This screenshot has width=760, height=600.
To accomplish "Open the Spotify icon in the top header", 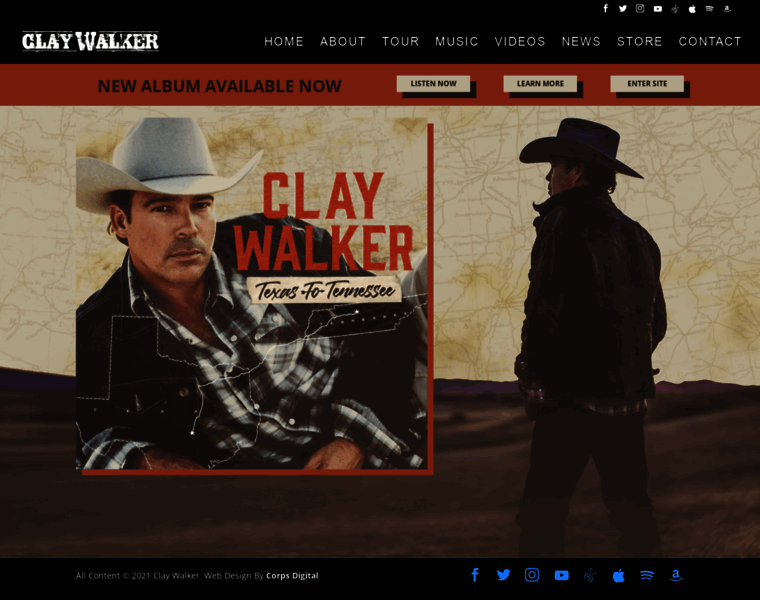I will coord(710,9).
